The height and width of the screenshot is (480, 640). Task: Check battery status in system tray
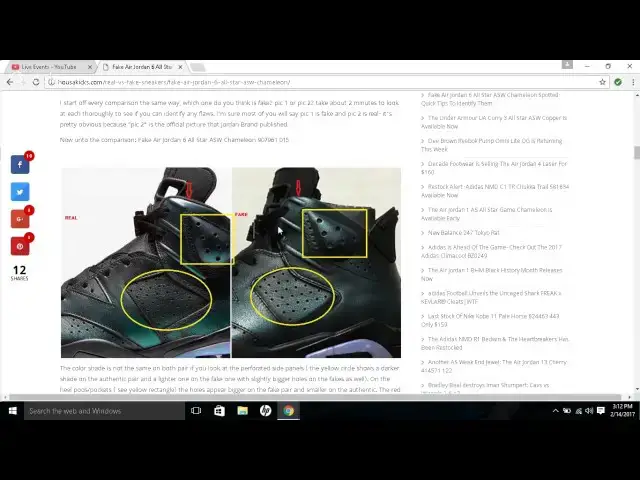pos(567,411)
